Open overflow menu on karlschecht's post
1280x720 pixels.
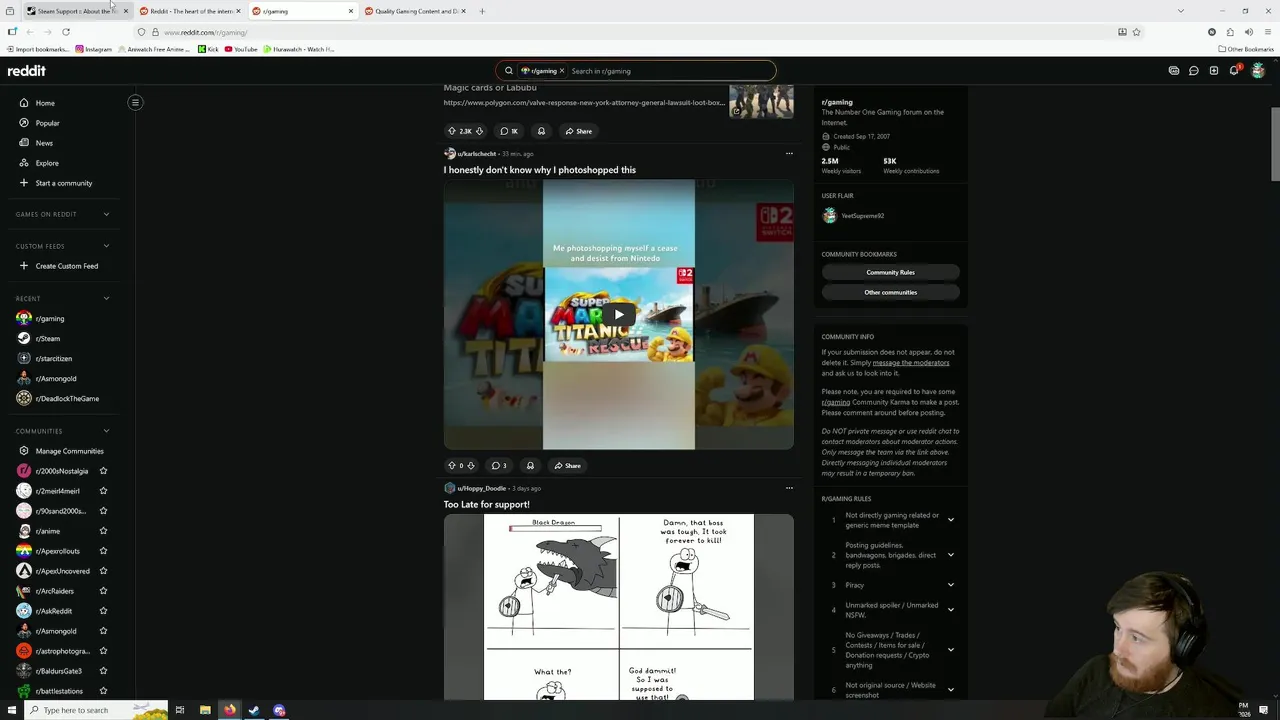(789, 153)
